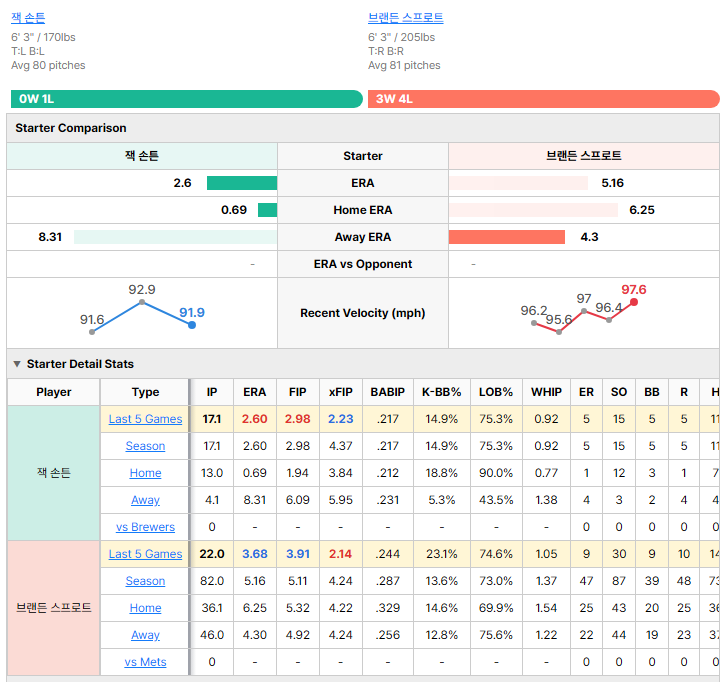Collapse the Starter Detail Stats section
The height and width of the screenshot is (682, 726).
point(17,364)
